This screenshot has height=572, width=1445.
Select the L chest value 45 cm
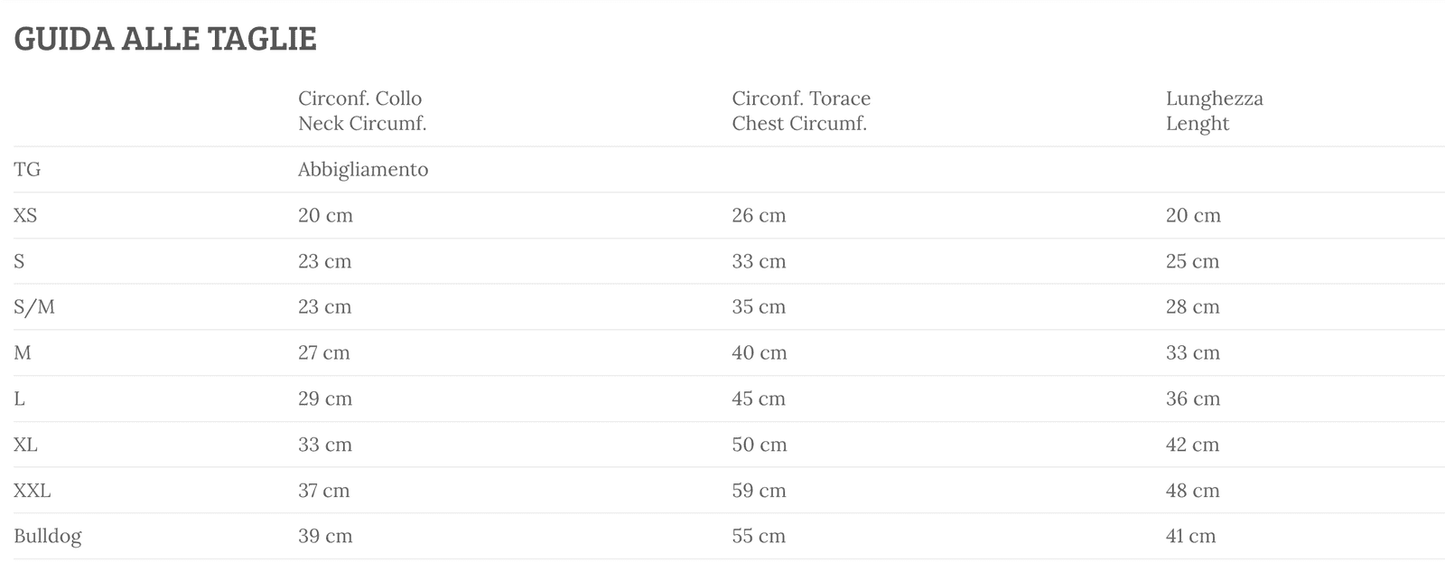click(759, 399)
